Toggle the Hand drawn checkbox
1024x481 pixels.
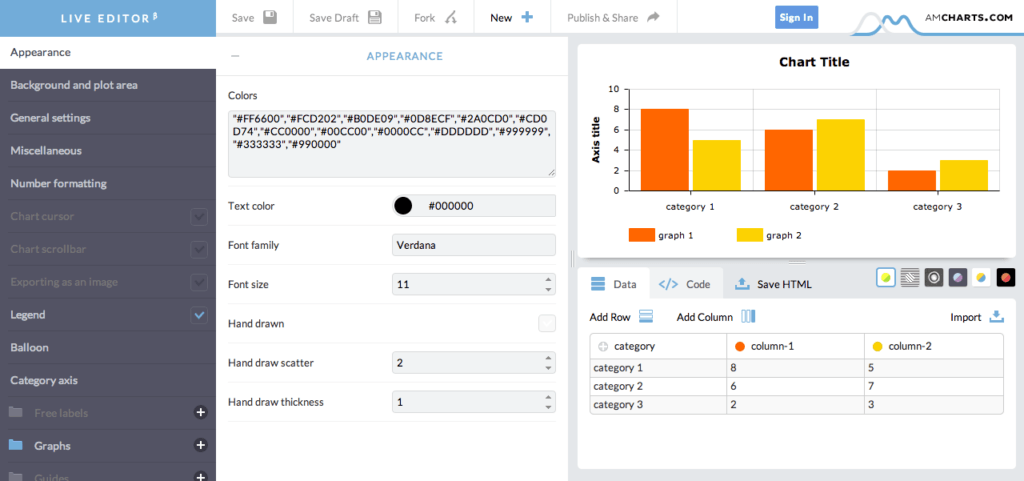547,323
